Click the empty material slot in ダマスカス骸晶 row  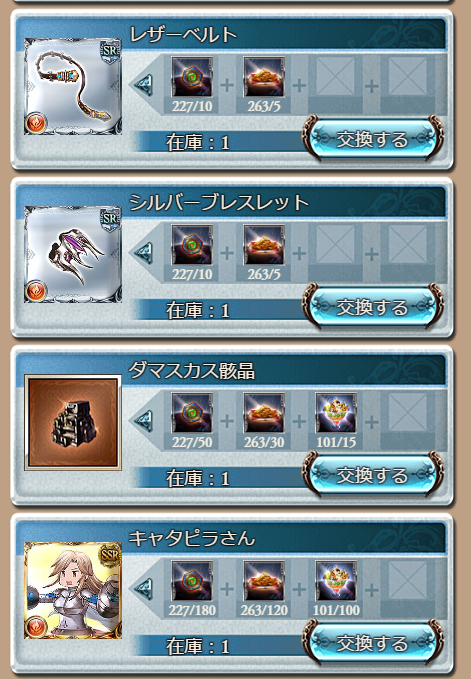pyautogui.click(x=408, y=413)
